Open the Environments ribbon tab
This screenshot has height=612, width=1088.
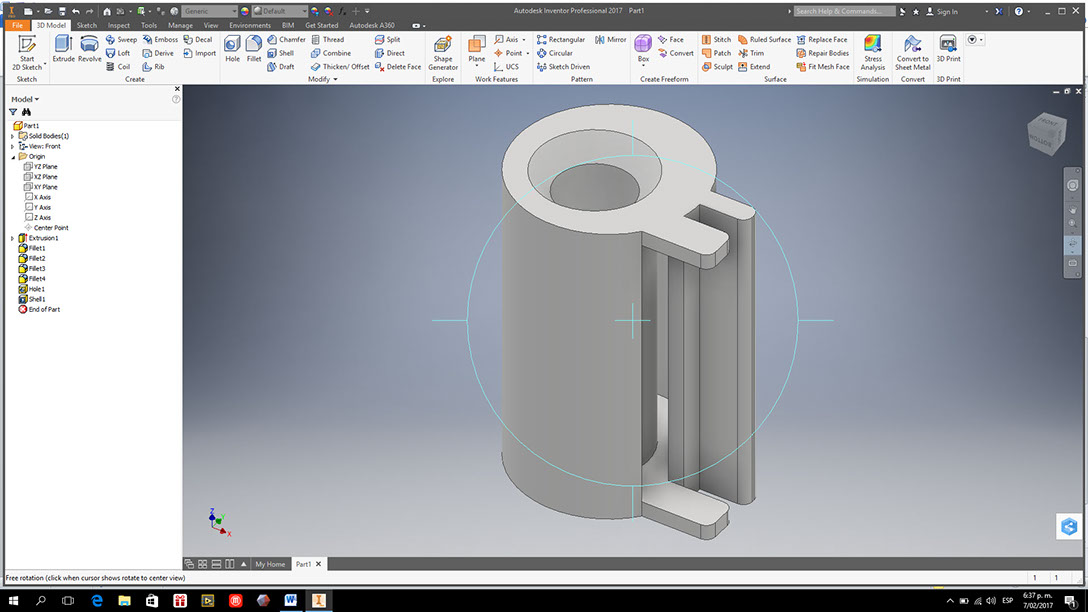tap(250, 25)
